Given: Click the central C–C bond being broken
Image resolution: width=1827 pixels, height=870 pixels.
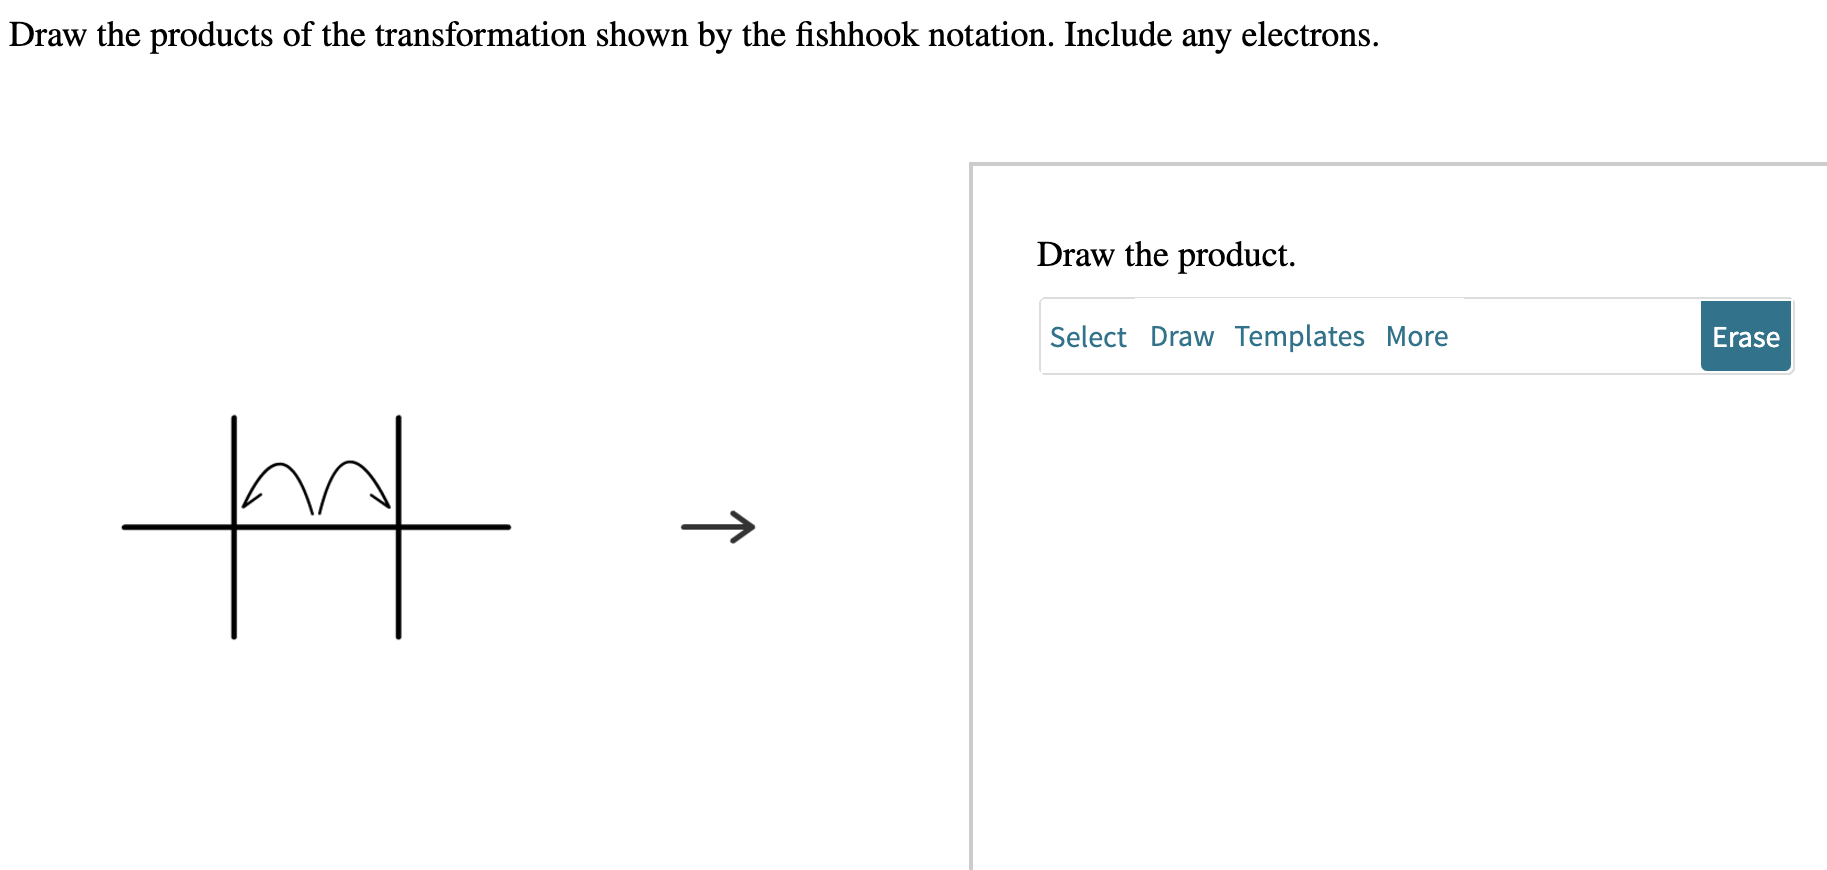Looking at the screenshot, I should tap(315, 527).
